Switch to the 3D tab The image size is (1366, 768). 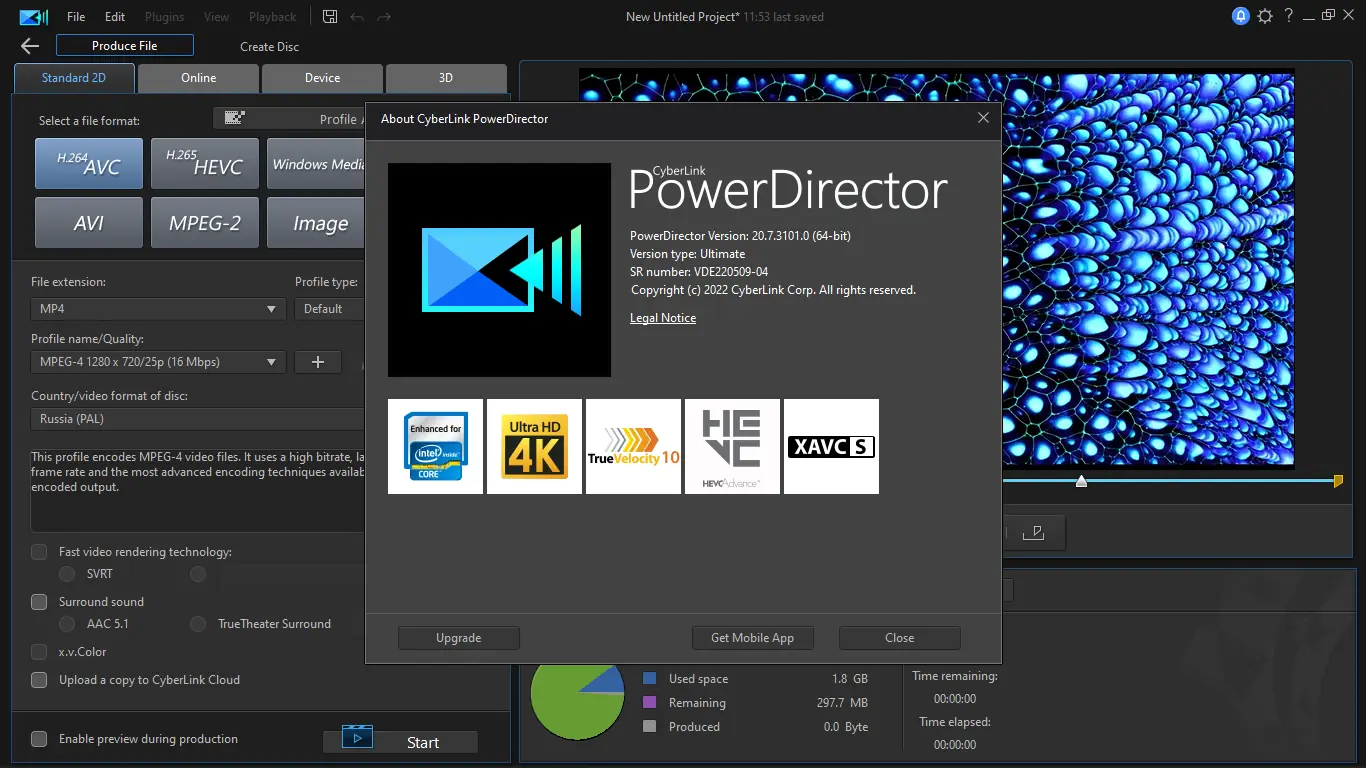tap(446, 78)
